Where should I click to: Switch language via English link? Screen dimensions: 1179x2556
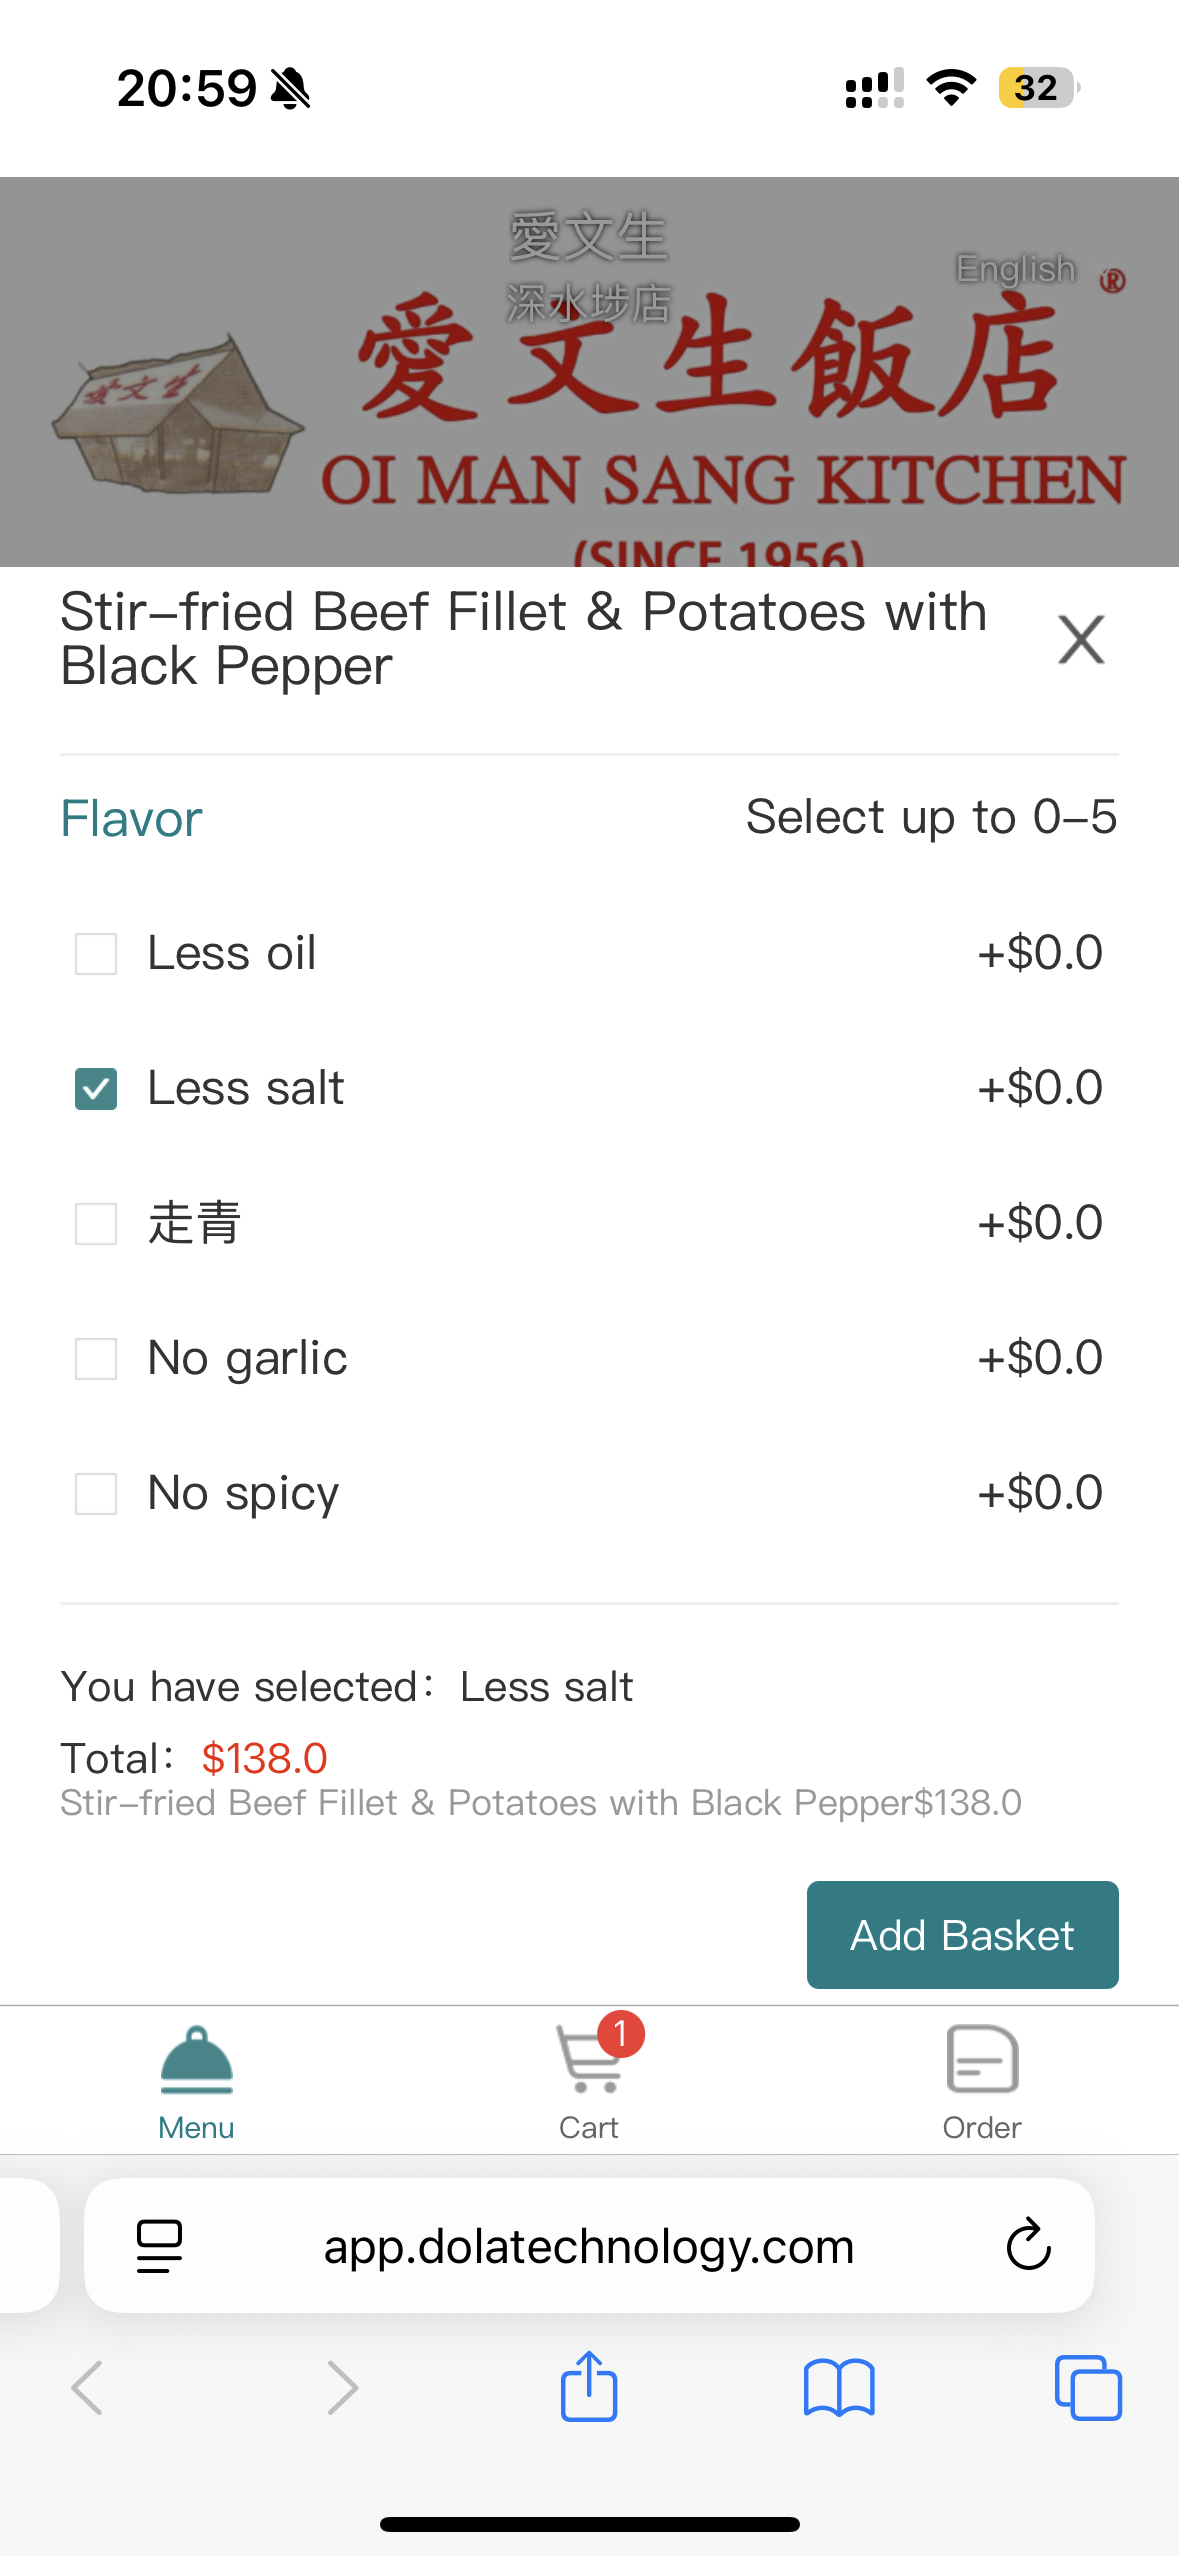tap(1015, 269)
